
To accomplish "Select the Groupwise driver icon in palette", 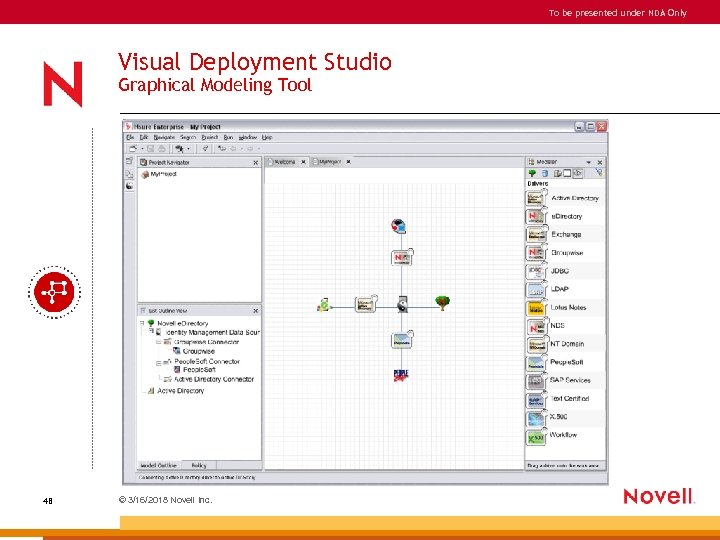I will coord(535,253).
